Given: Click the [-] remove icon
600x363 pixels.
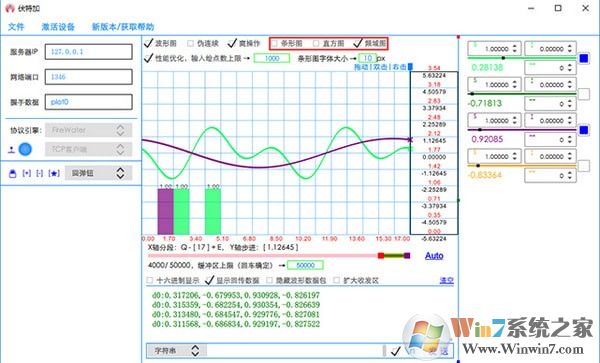Looking at the screenshot, I should point(39,173).
